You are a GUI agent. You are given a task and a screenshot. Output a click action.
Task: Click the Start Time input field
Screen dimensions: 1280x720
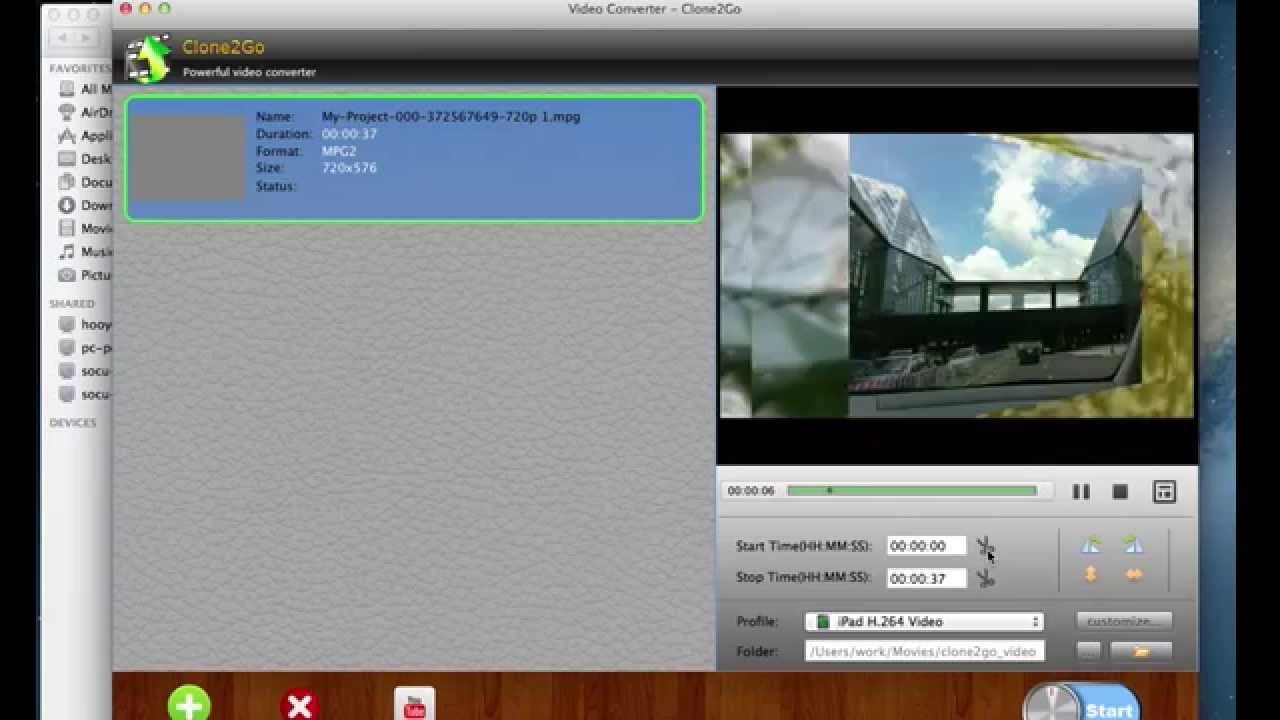click(926, 546)
